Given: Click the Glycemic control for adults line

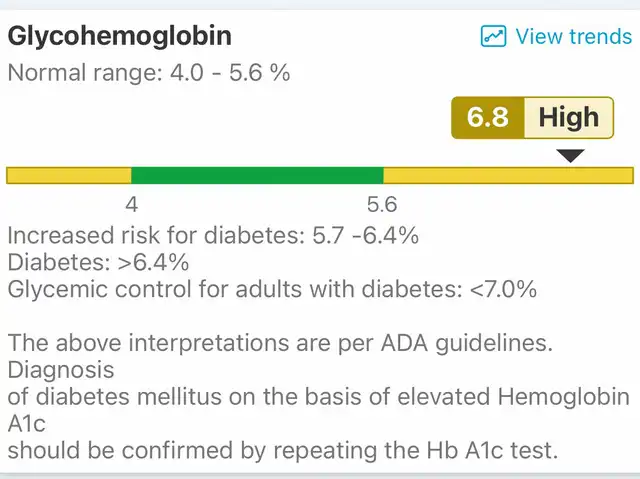Looking at the screenshot, I should click(x=272, y=289).
